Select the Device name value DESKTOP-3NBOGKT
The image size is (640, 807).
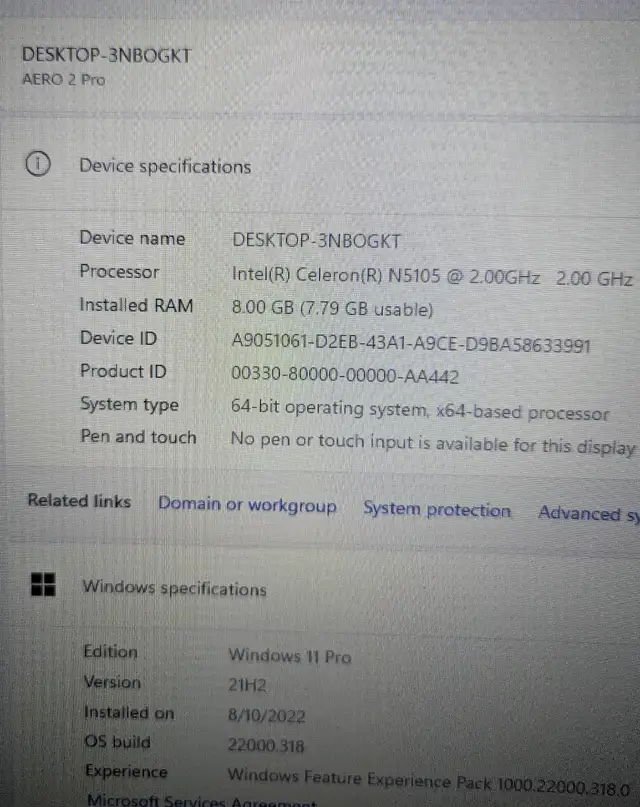point(316,241)
